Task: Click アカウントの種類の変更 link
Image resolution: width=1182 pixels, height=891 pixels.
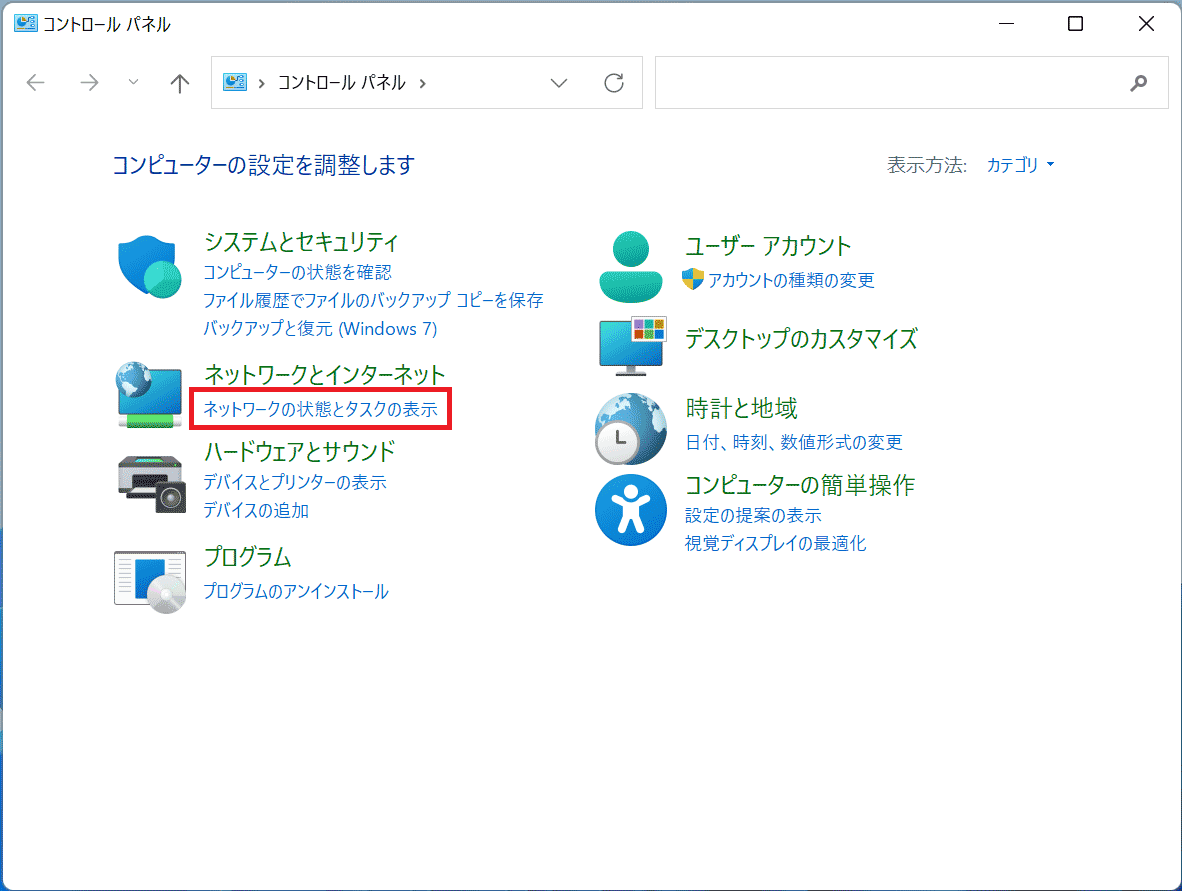Action: click(x=790, y=280)
